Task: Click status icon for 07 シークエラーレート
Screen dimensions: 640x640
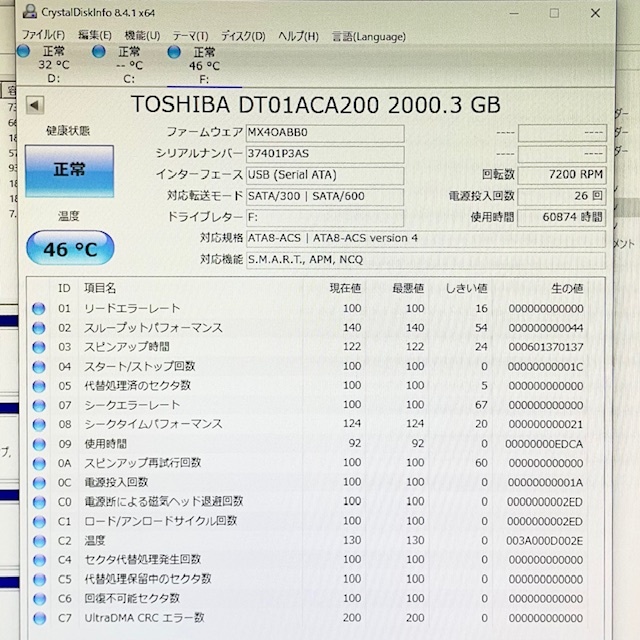Action: tap(39, 405)
